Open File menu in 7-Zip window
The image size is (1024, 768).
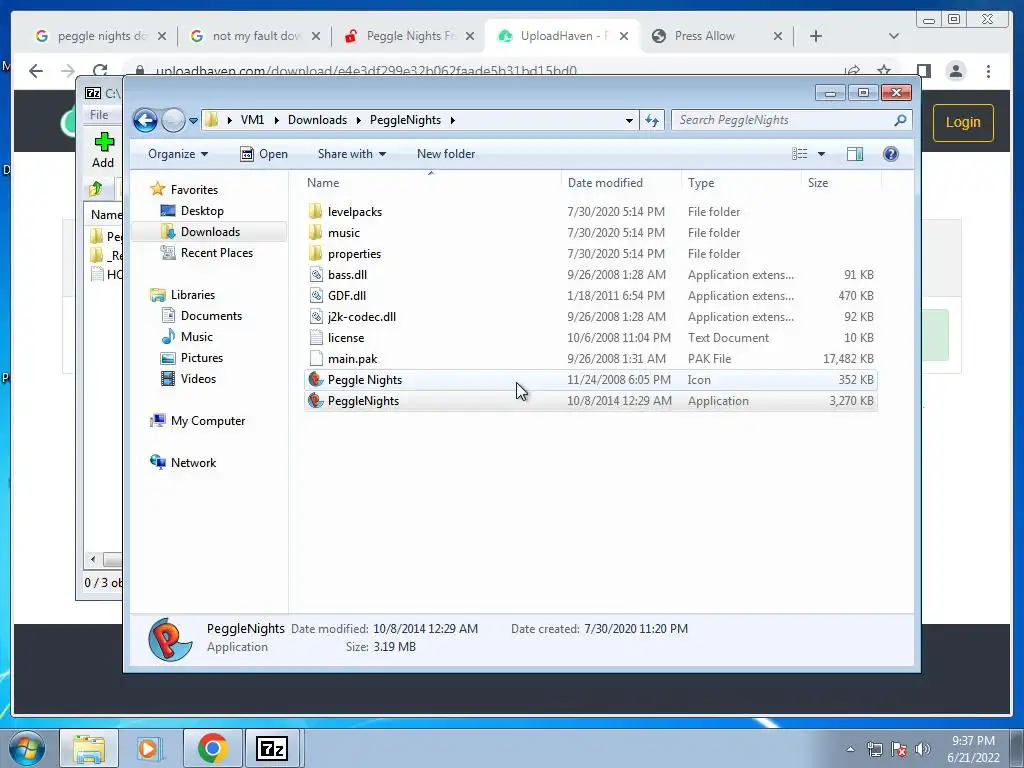pos(99,115)
